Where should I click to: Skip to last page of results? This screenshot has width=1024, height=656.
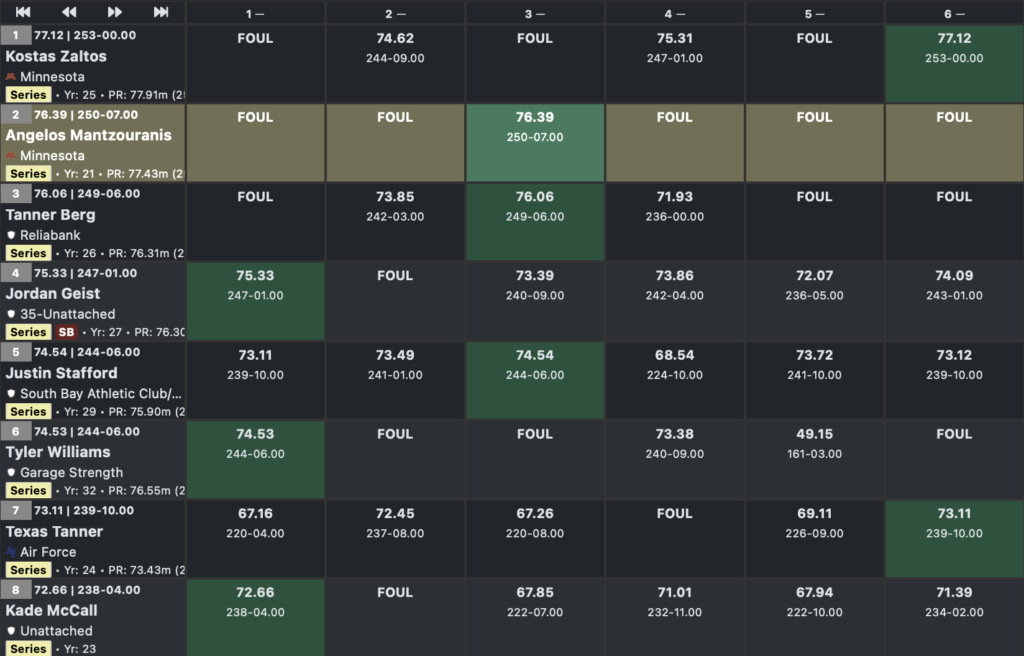[161, 12]
